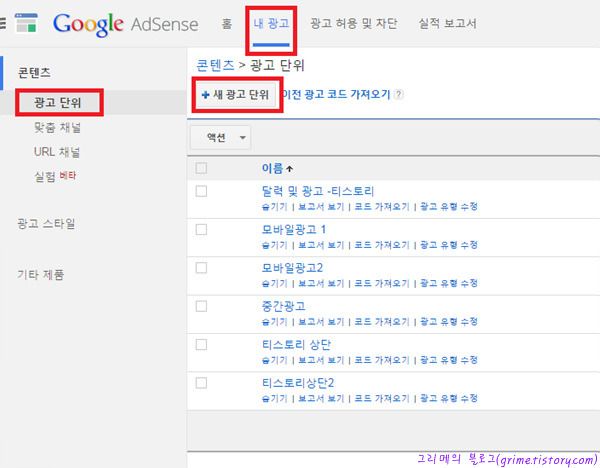Screen dimensions: 600x468
Task: Click 보고서 보기 under 티스토리상단2
Action: (x=321, y=398)
